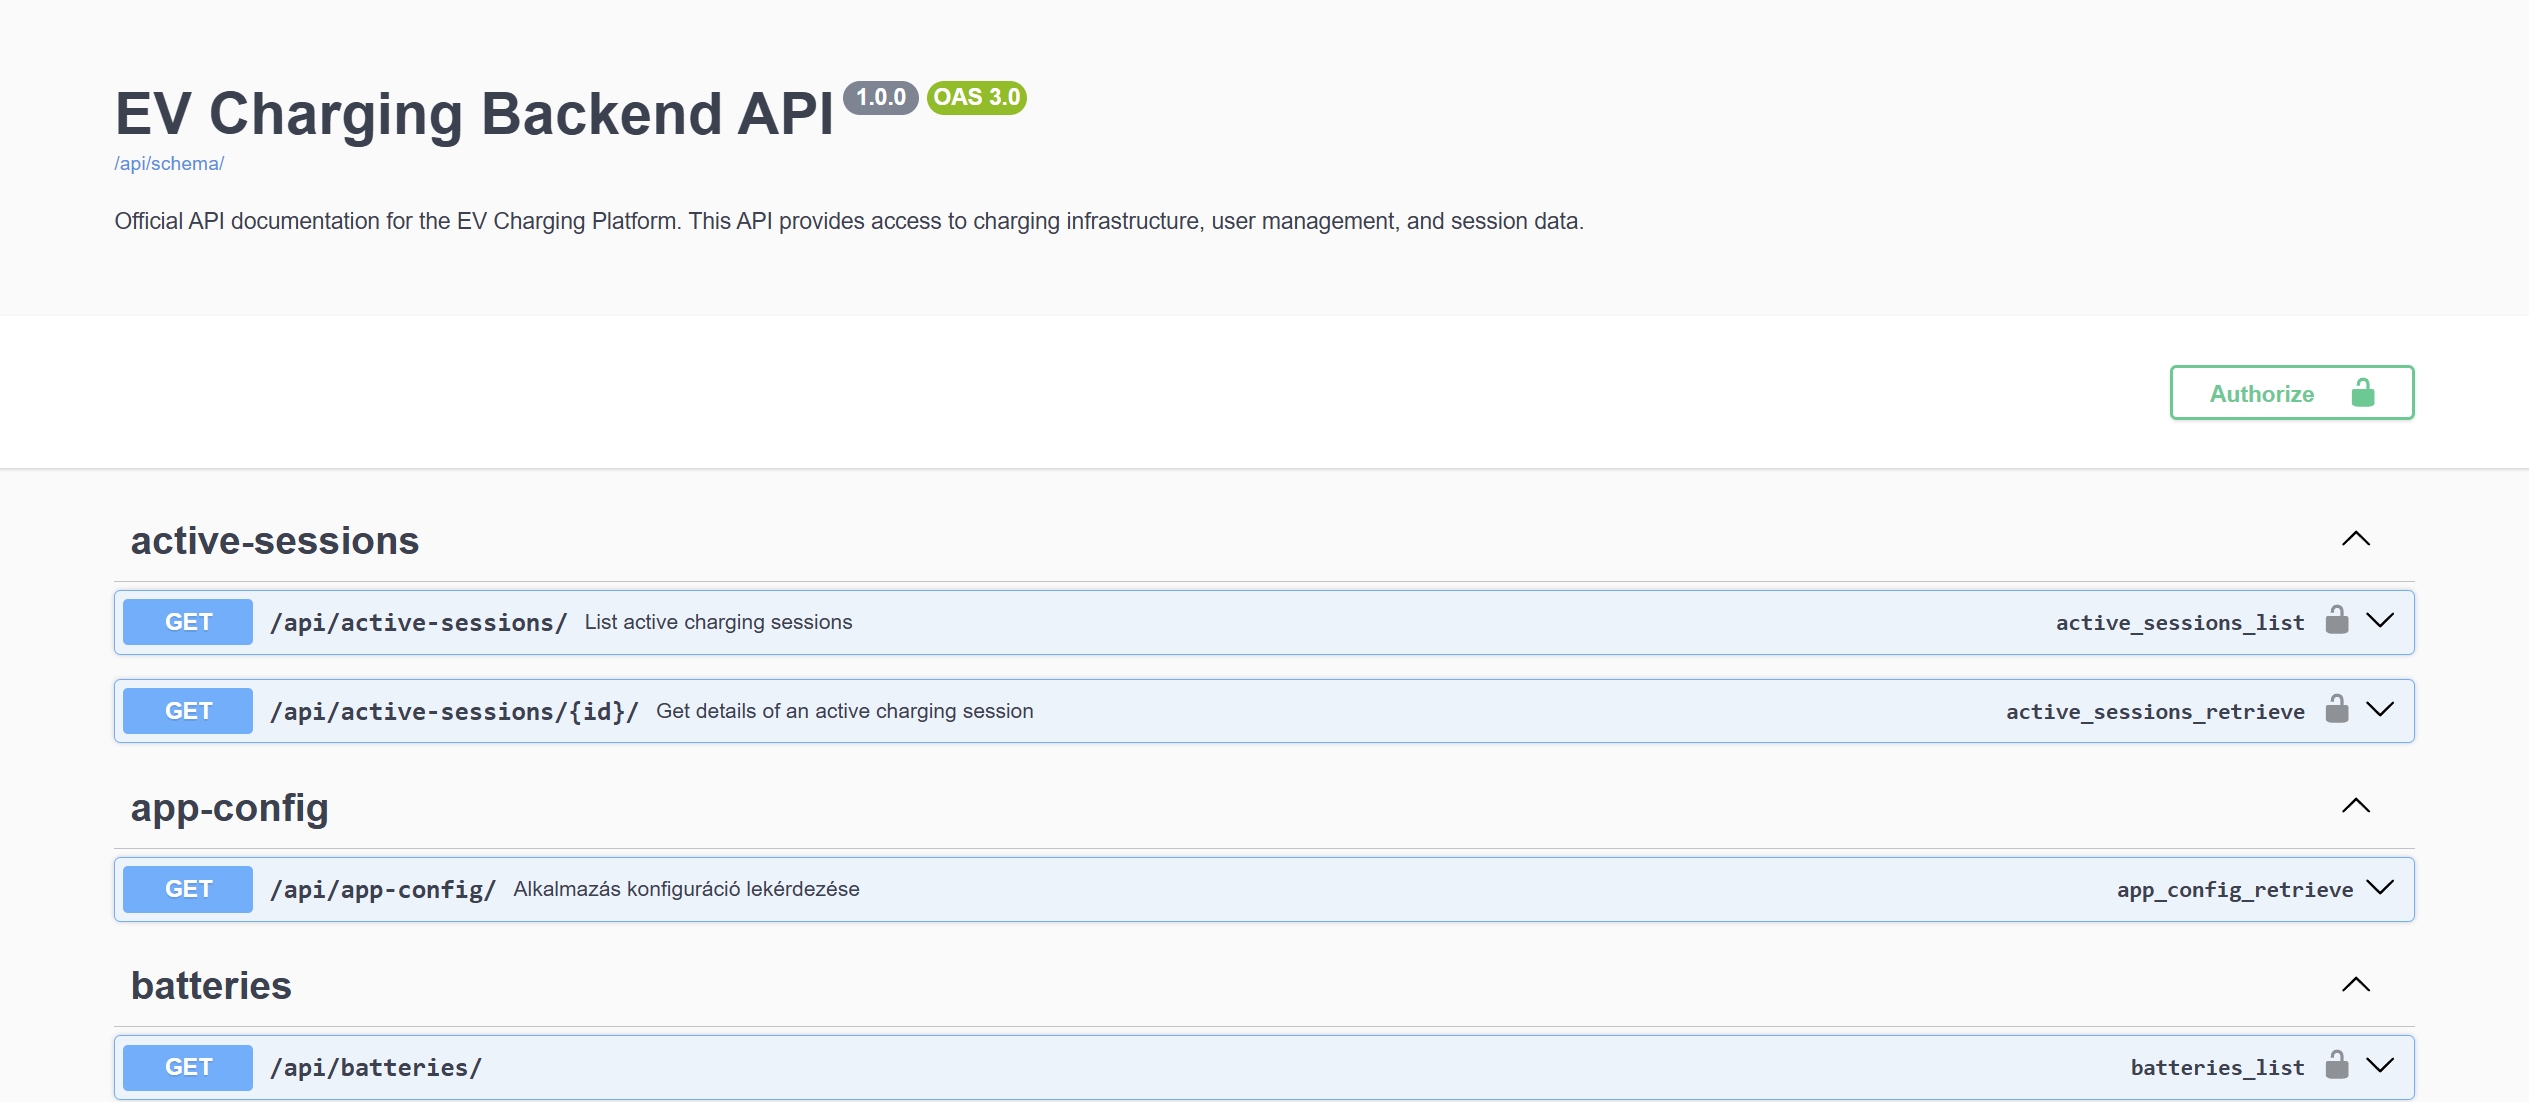Click GET badge for /api/batteries/
This screenshot has height=1102, width=2529.
[188, 1067]
